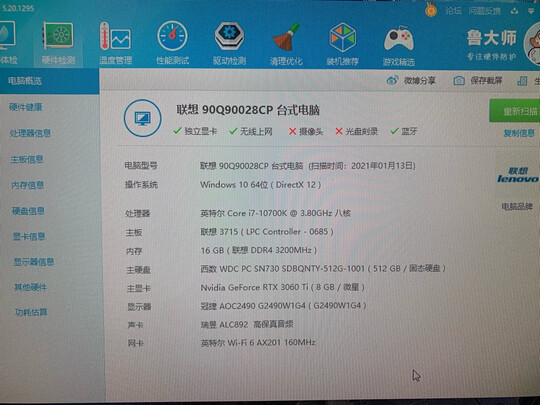This screenshot has width=540, height=405.
Task: Click the Windows 10 64位 operating system value
Action: [x=260, y=185]
